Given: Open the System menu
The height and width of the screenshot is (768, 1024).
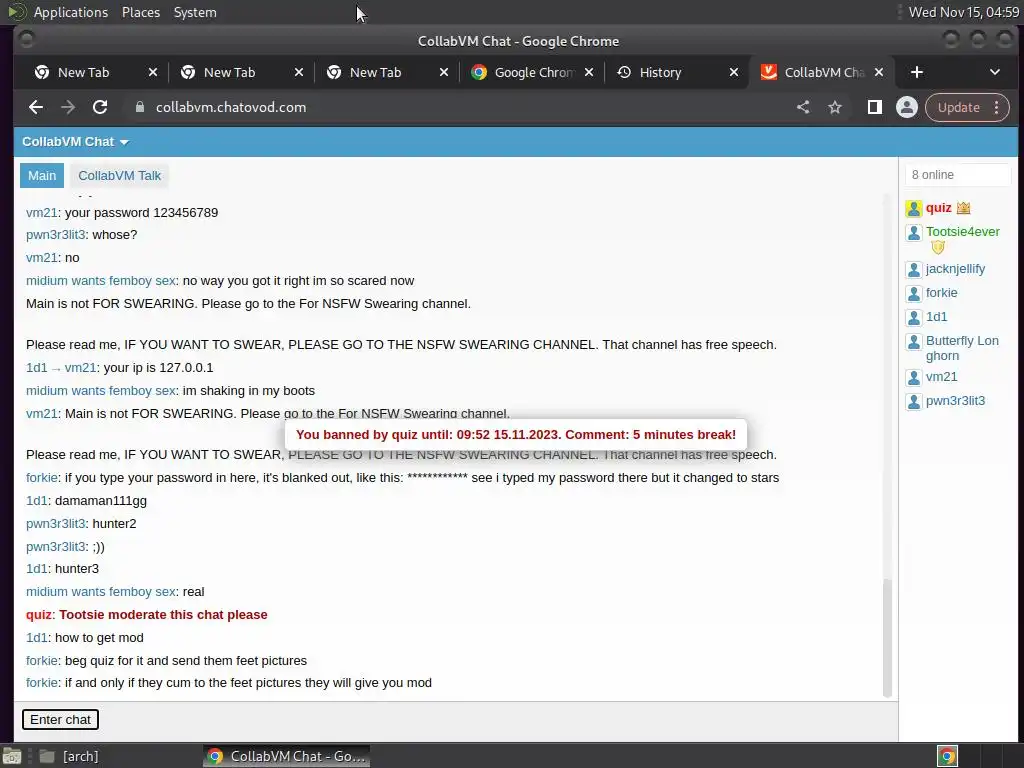Looking at the screenshot, I should 195,12.
